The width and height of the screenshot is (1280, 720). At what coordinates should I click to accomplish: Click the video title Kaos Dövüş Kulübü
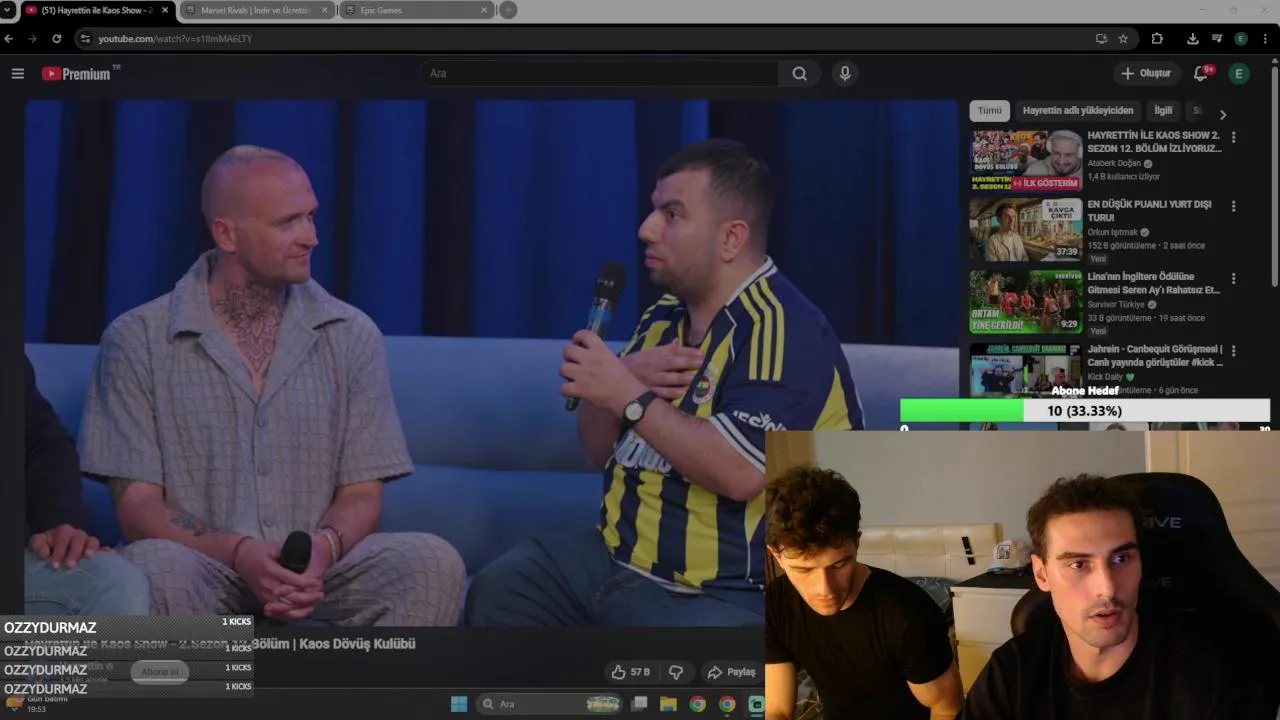click(220, 644)
